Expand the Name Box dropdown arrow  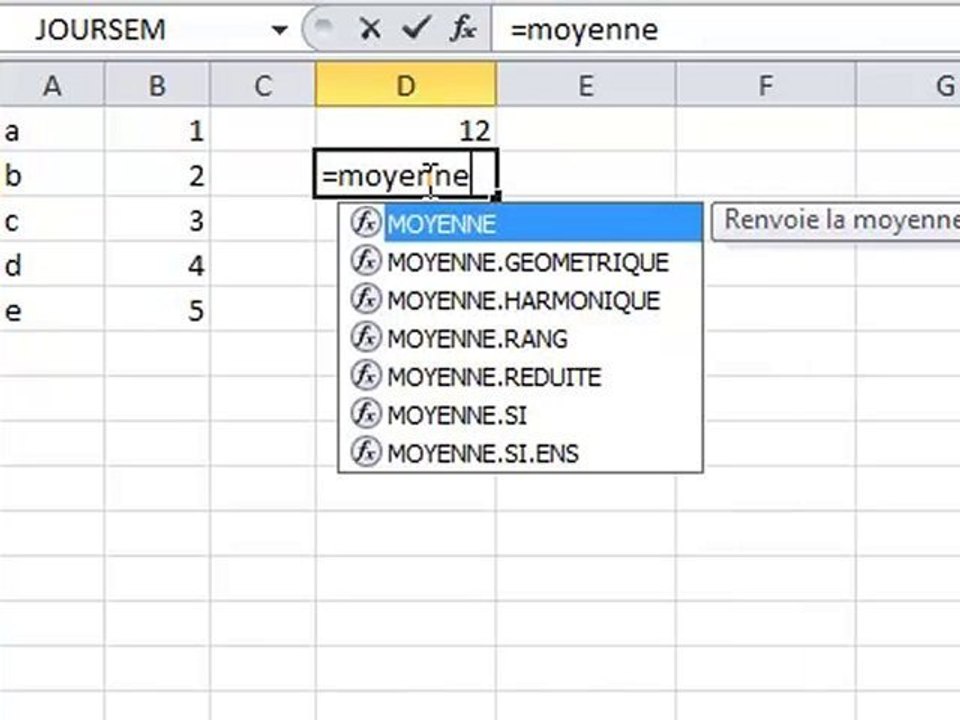[279, 29]
